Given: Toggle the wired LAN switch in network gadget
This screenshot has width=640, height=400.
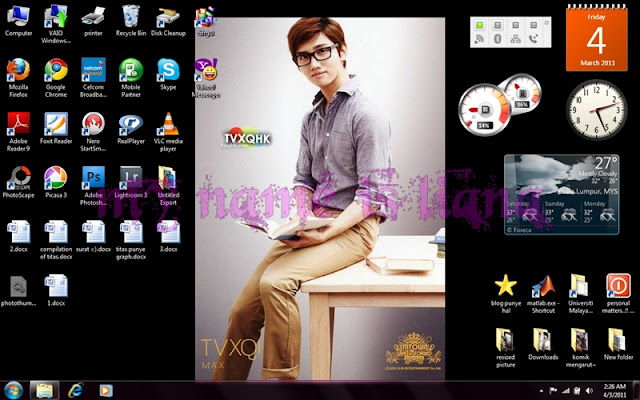Looking at the screenshot, I should point(516,25).
